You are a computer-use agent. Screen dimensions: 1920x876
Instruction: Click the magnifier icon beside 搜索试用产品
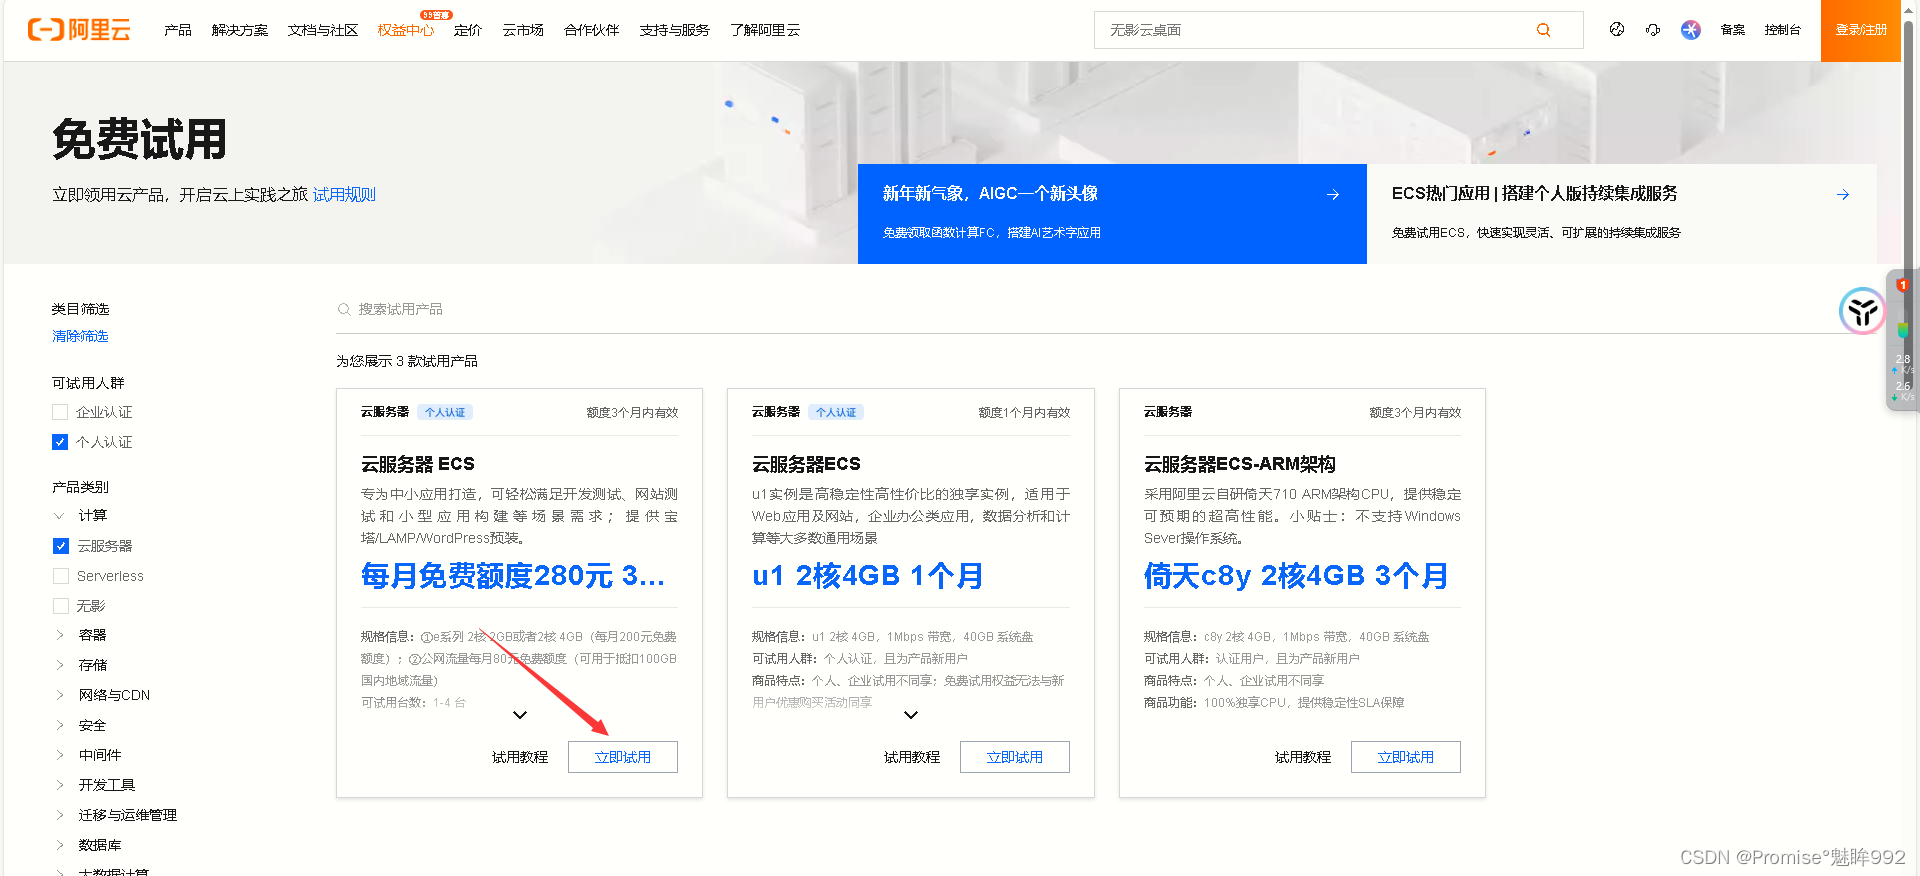click(344, 309)
